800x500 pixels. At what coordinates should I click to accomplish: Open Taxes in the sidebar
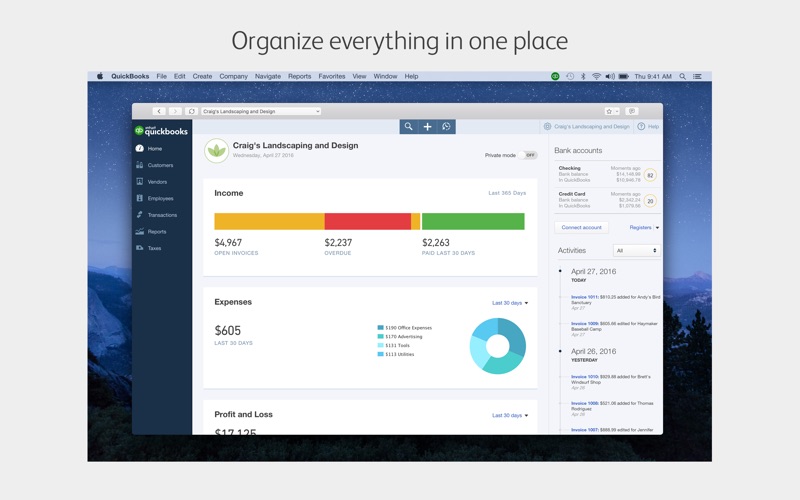tap(148, 248)
